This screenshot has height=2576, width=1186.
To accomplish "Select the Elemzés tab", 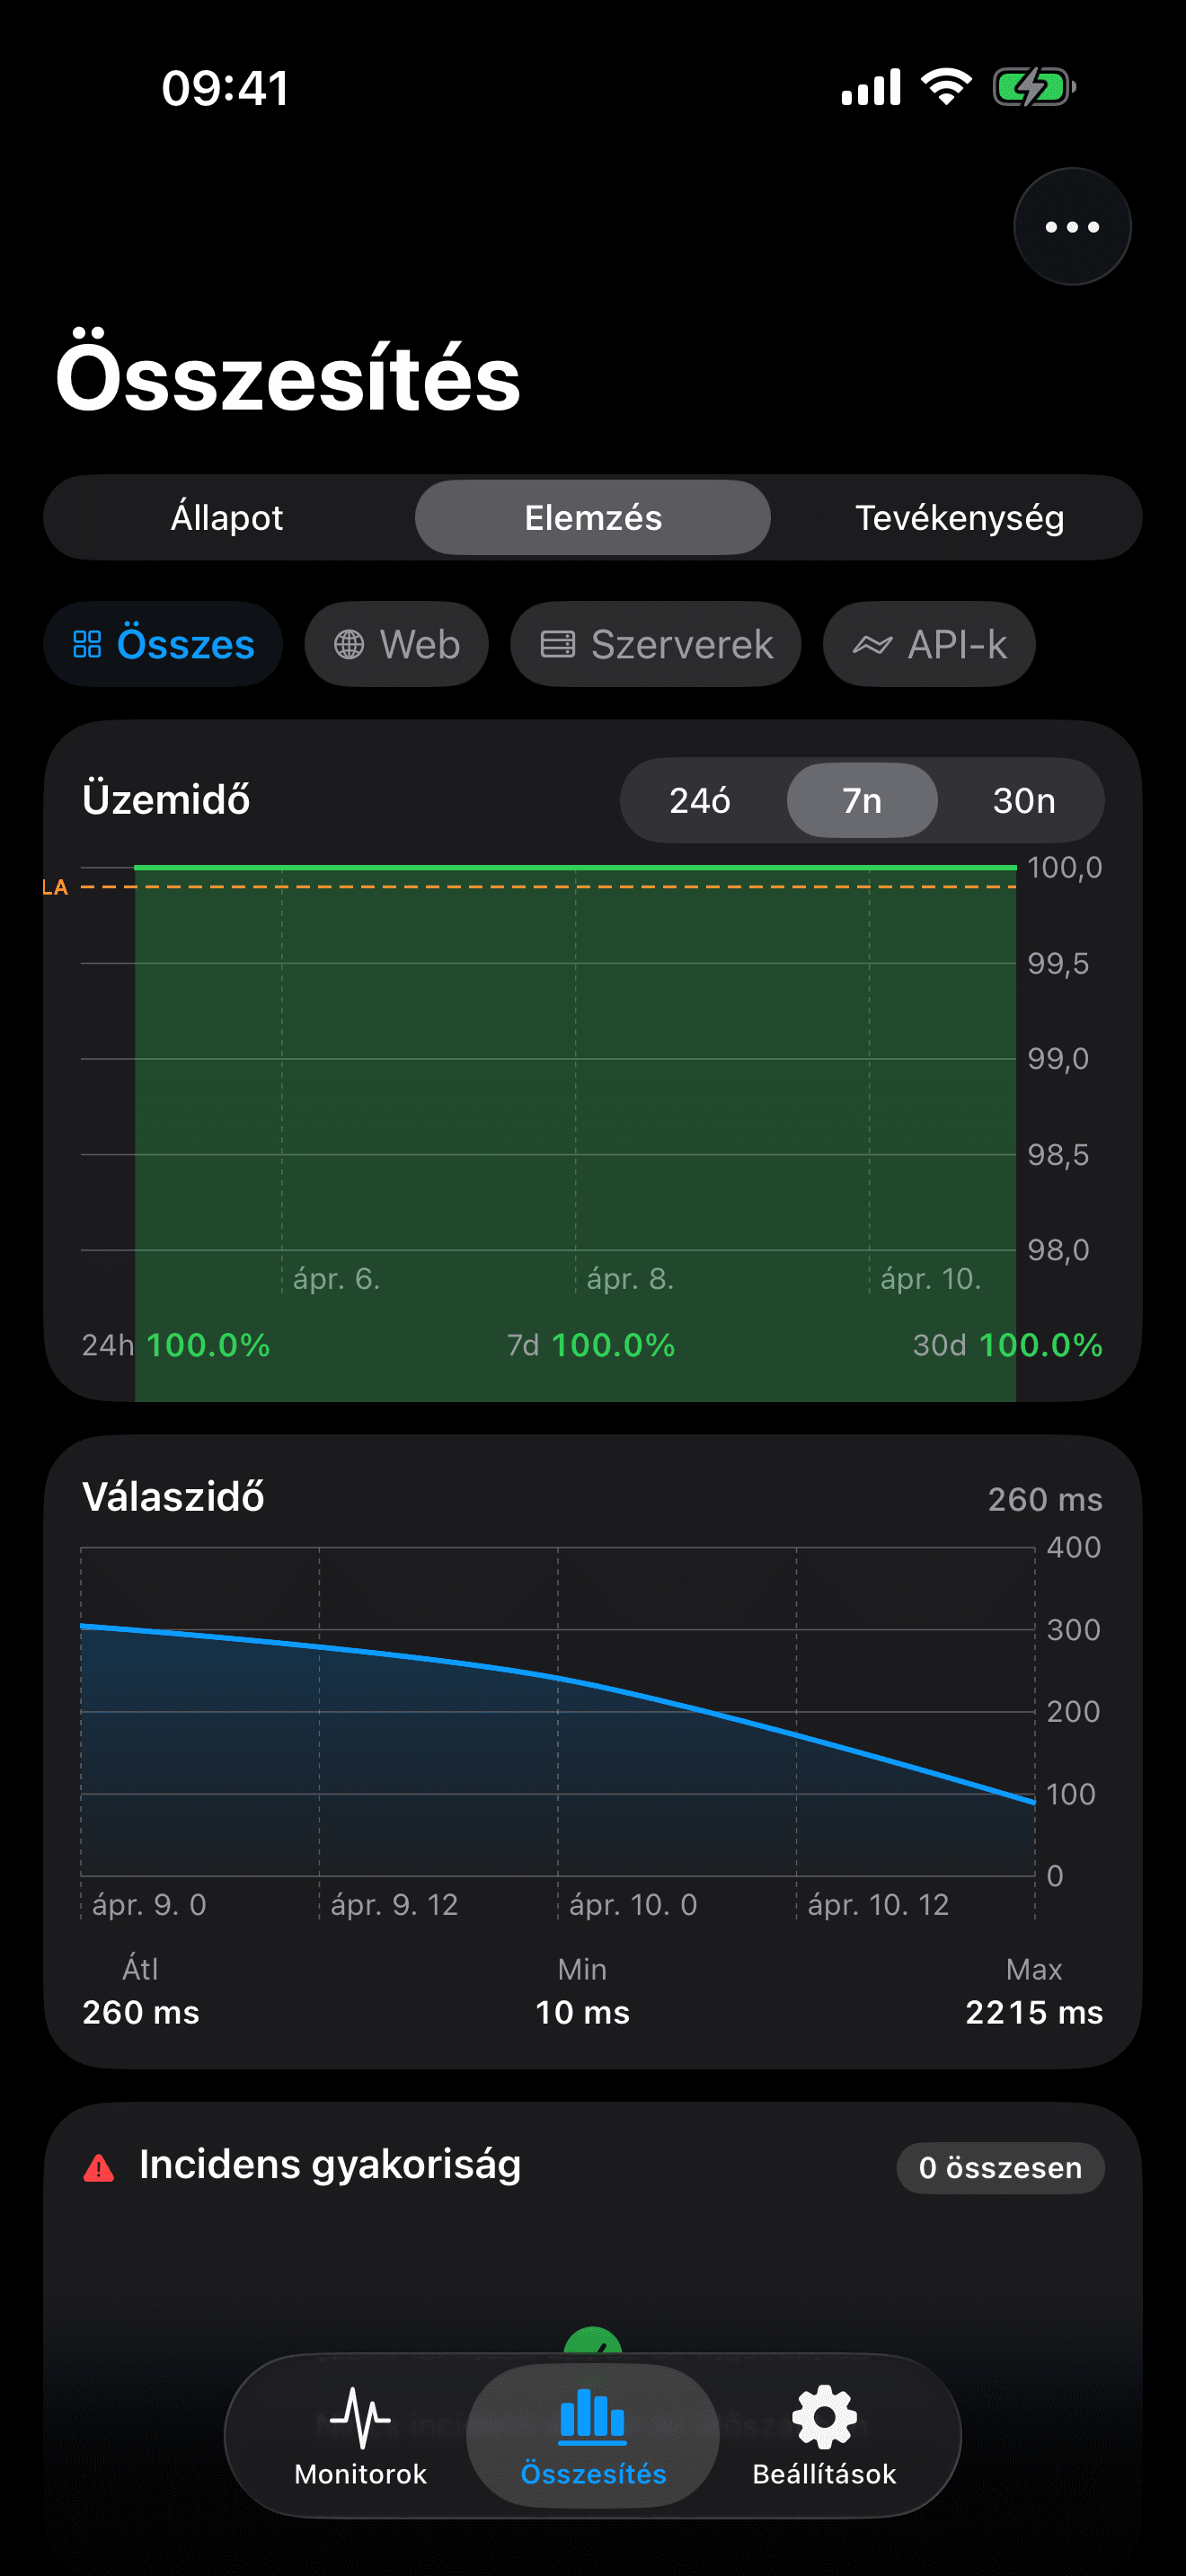I will tap(593, 518).
